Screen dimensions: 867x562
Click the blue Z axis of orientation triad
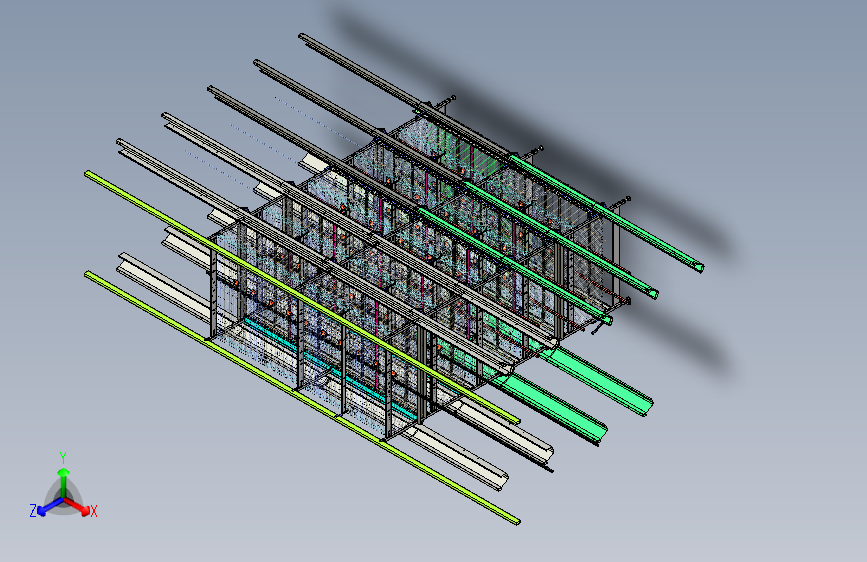pyautogui.click(x=50, y=507)
